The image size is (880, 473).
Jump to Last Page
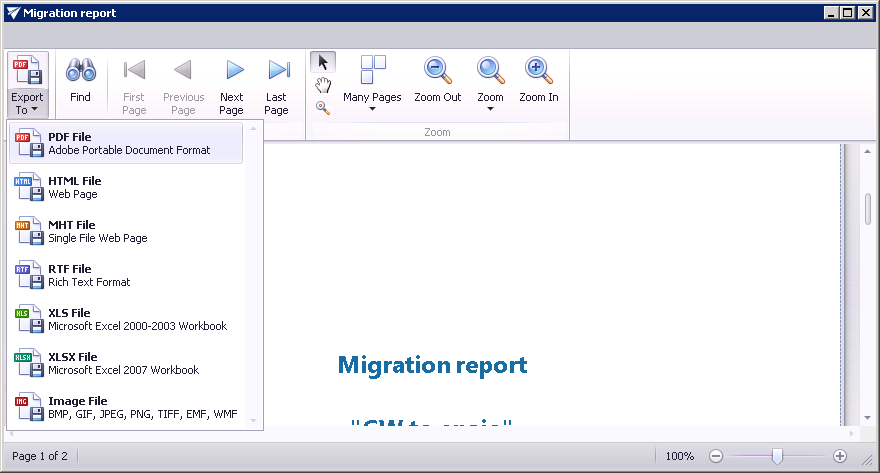pyautogui.click(x=277, y=82)
